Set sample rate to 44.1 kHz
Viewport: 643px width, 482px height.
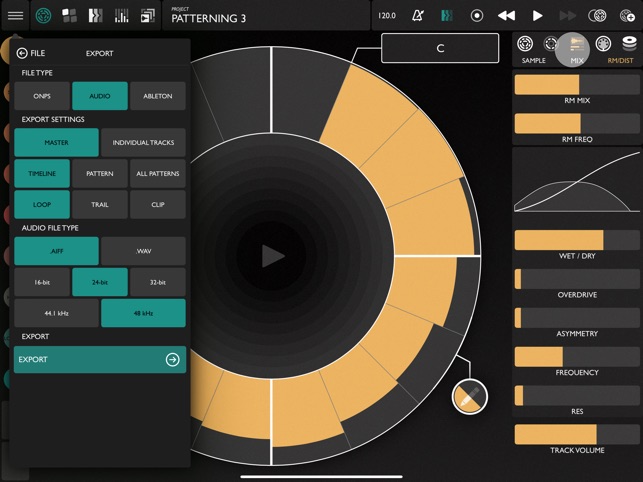[57, 313]
